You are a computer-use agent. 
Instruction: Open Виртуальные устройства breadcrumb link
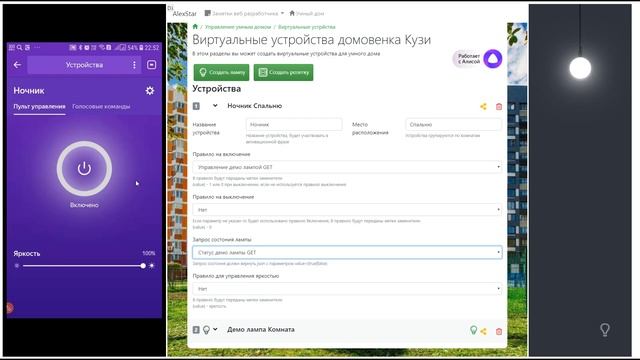coord(307,27)
